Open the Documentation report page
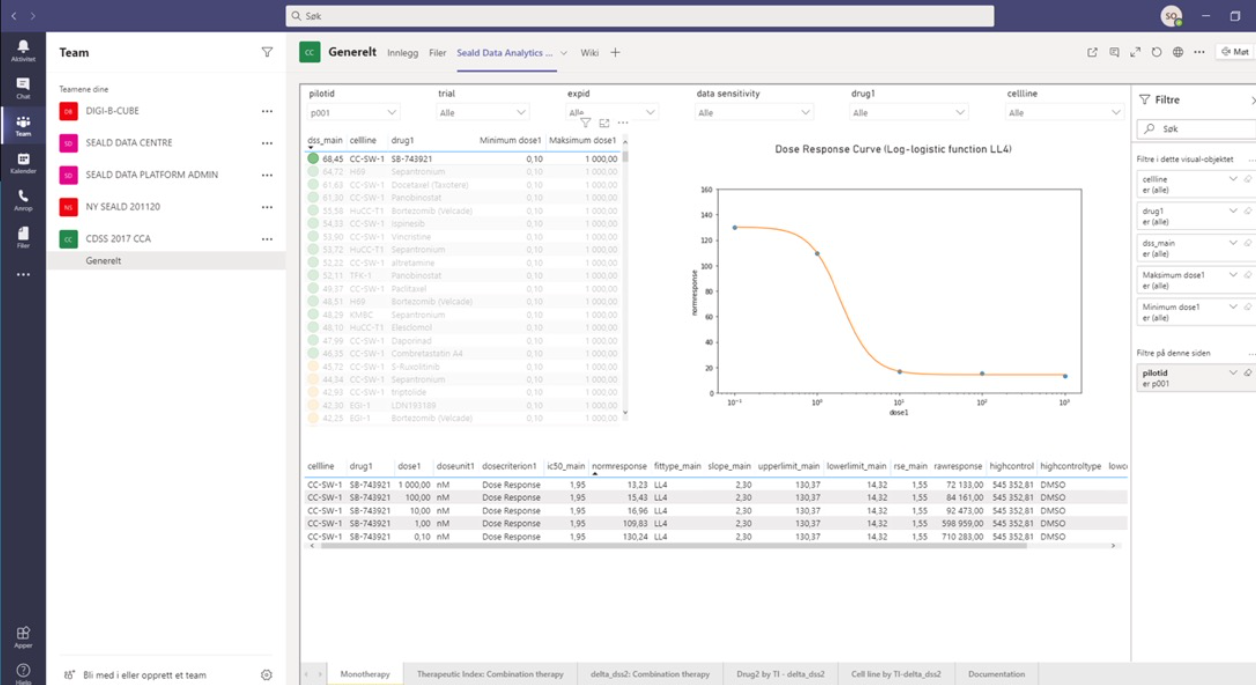 (996, 674)
